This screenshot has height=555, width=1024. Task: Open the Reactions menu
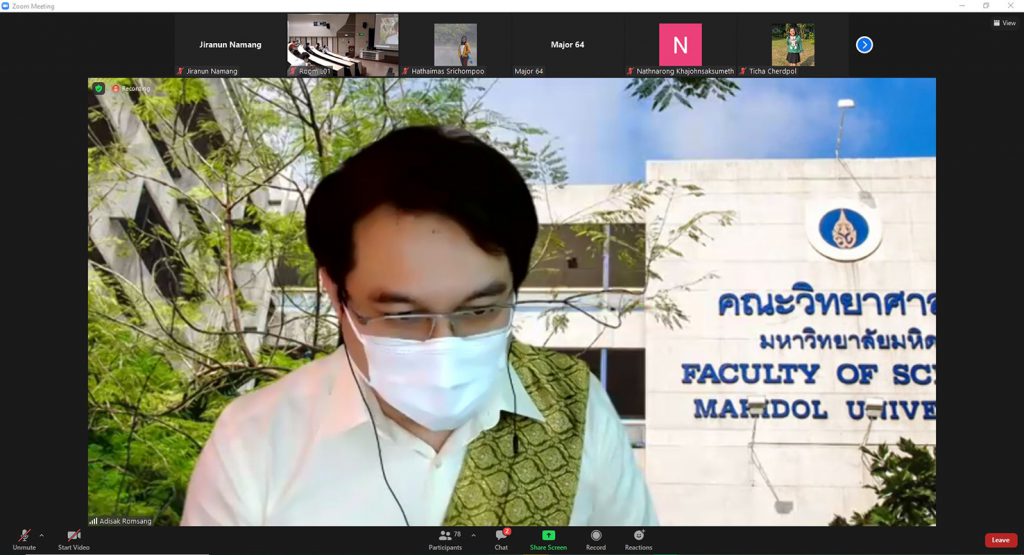click(x=638, y=538)
